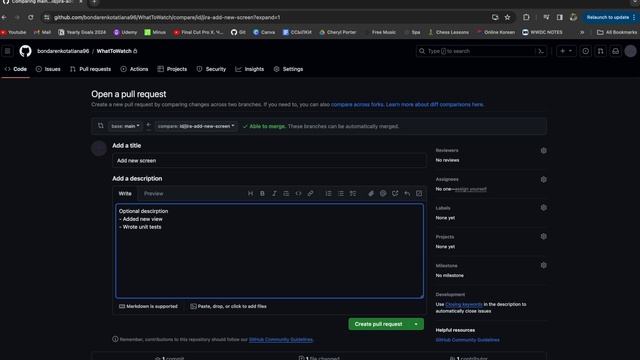Switch to the Preview tab
The width and height of the screenshot is (640, 360).
153,193
